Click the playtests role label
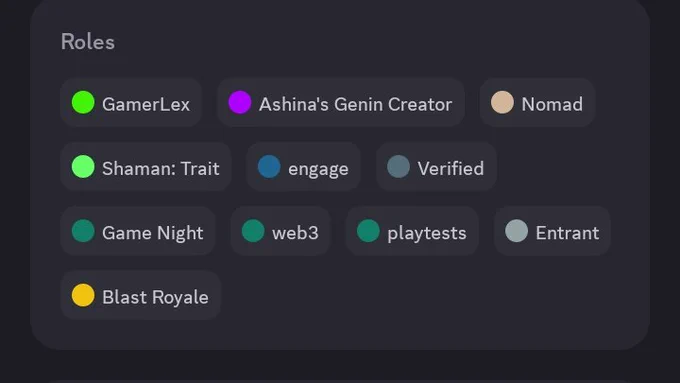The image size is (680, 383). 427,234
